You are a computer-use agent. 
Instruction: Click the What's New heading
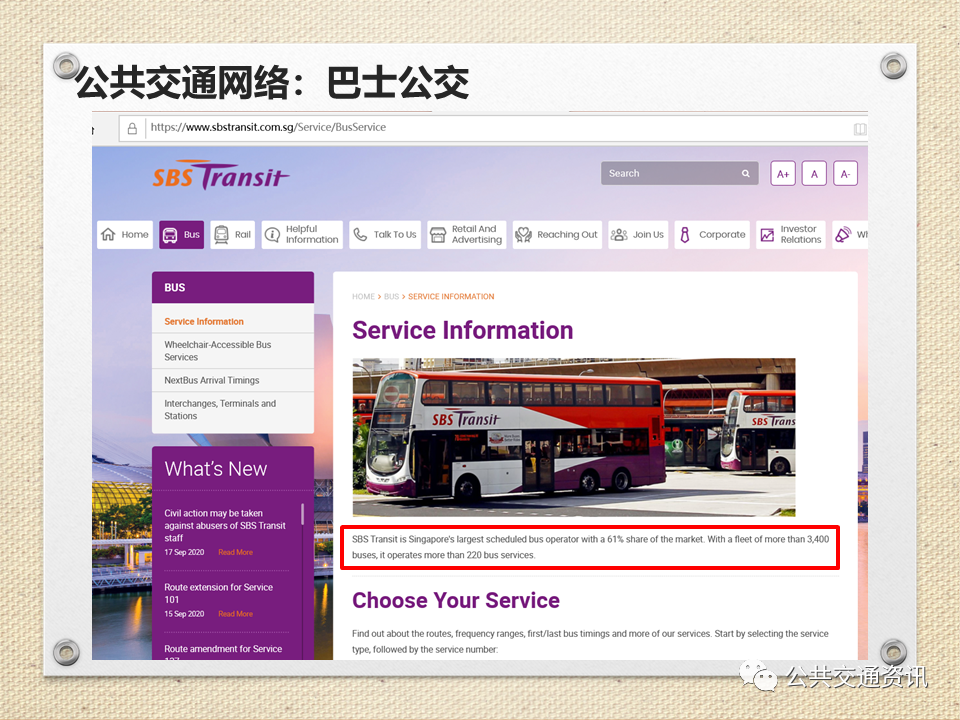tap(216, 469)
